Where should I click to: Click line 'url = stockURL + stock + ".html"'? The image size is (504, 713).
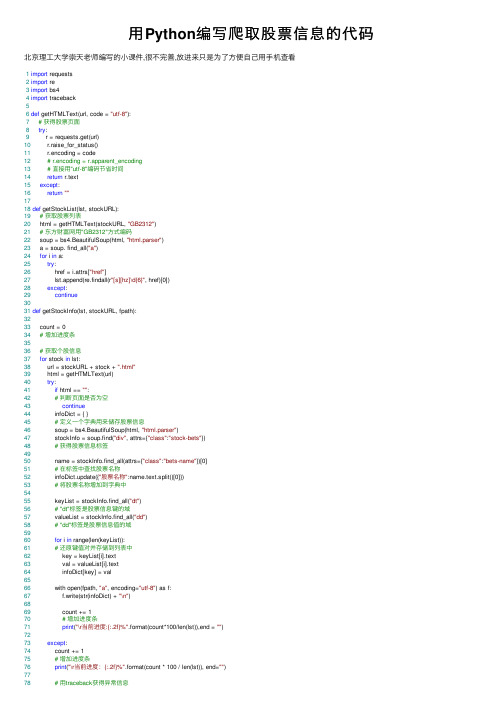pos(91,367)
